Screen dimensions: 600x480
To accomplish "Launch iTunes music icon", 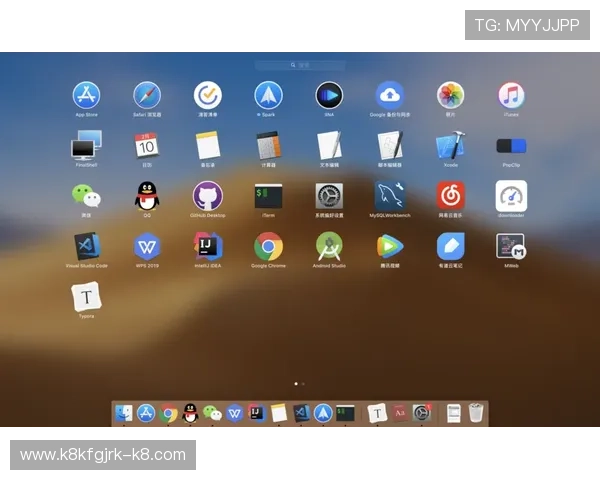I will 511,95.
